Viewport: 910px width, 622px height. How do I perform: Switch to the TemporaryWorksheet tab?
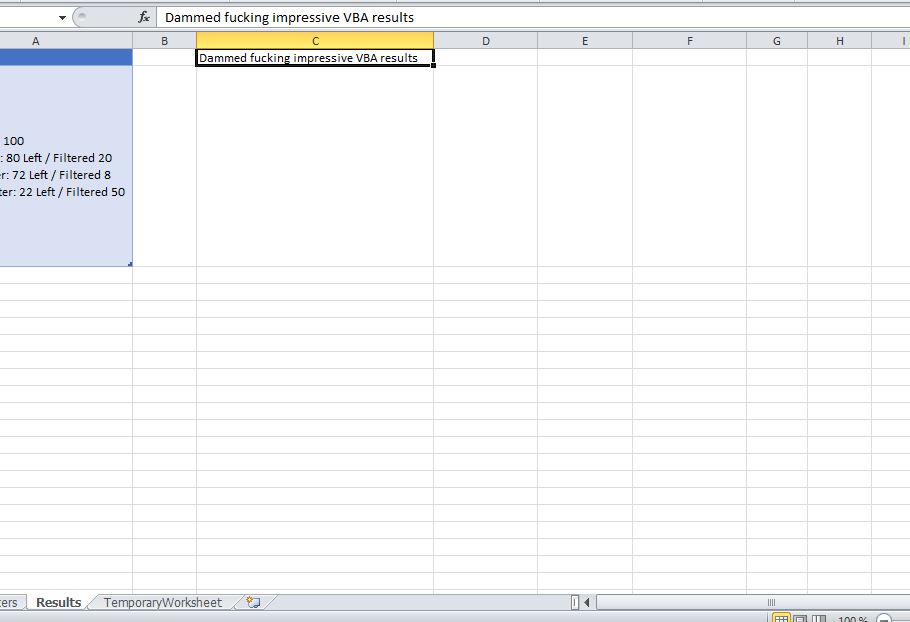coord(163,602)
